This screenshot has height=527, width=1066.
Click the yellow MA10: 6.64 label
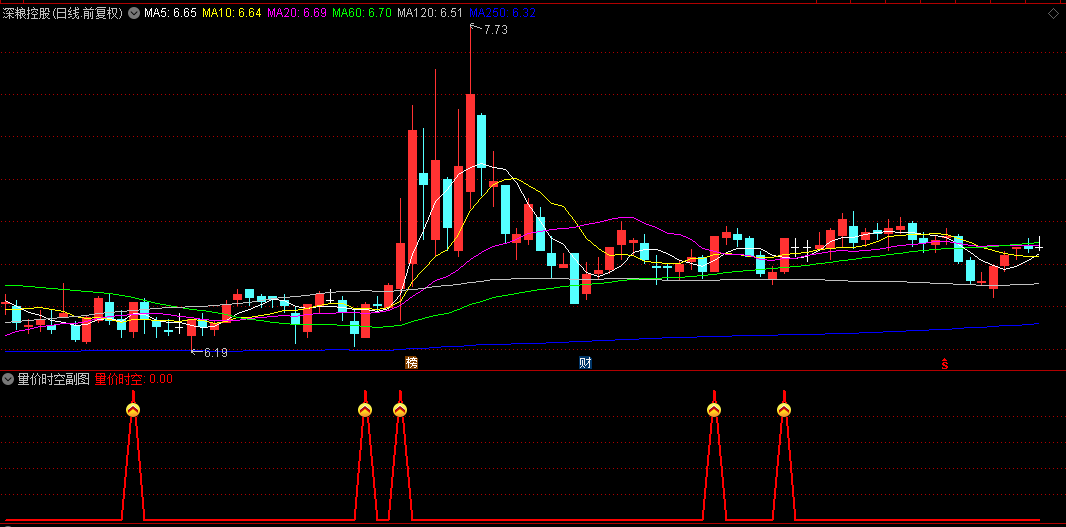(232, 12)
